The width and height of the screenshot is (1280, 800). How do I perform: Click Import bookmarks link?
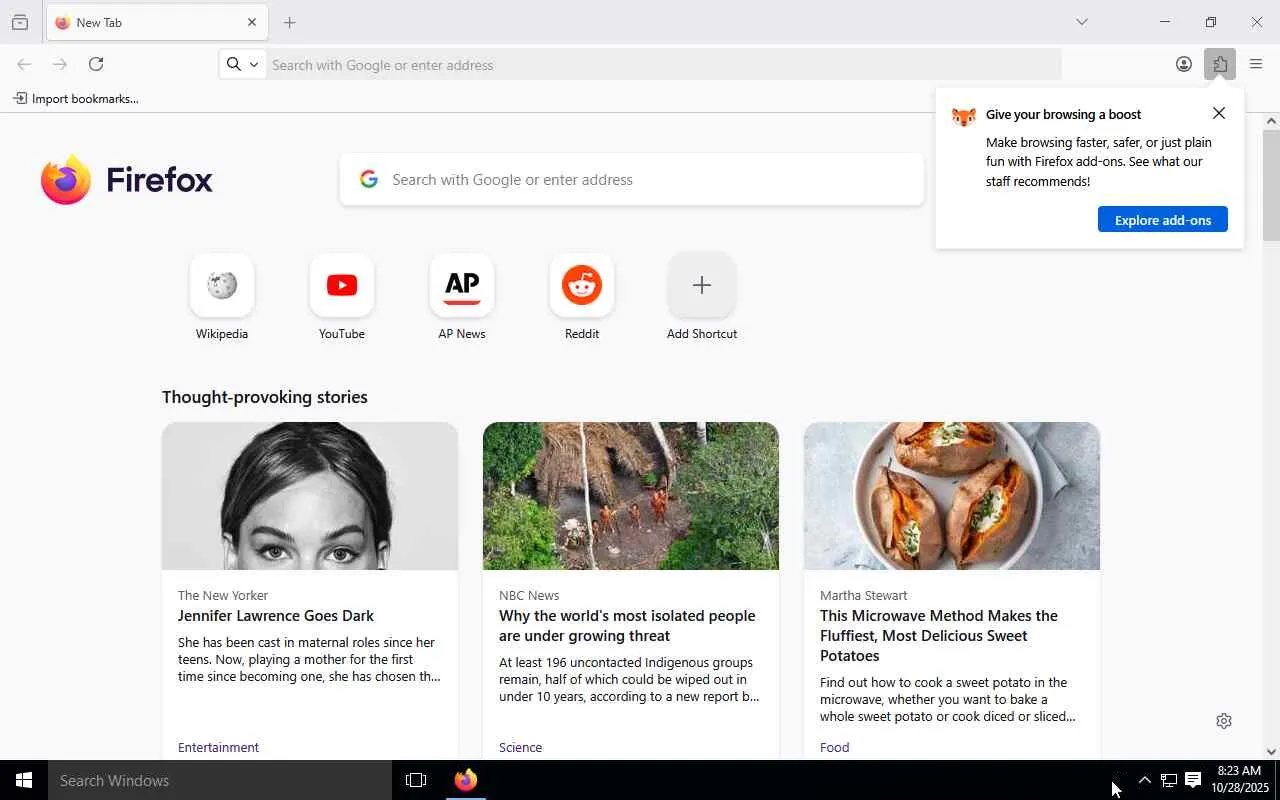click(76, 98)
